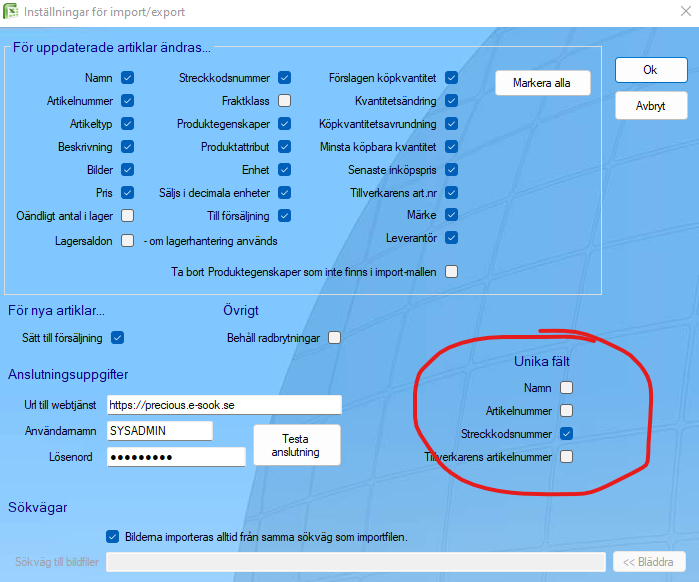The image size is (699, 582).
Task: Toggle images imported from same path checkbox
Action: coord(112,537)
